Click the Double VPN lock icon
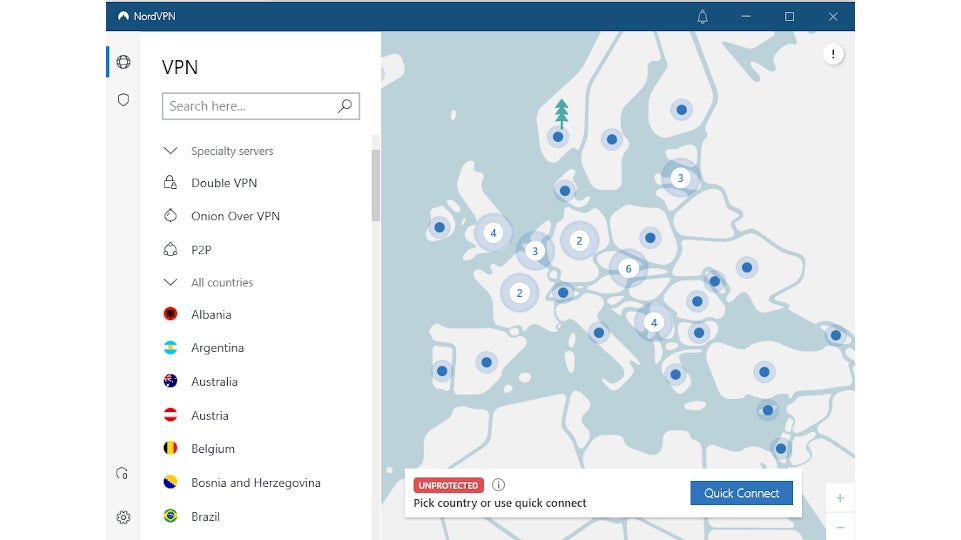Image resolution: width=961 pixels, height=540 pixels. [x=170, y=182]
